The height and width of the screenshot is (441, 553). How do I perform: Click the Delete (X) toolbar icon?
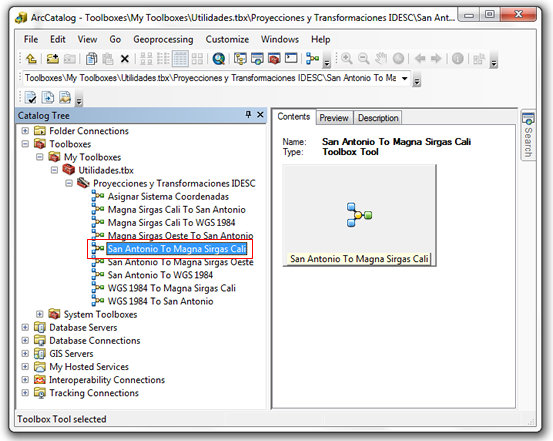coord(124,59)
